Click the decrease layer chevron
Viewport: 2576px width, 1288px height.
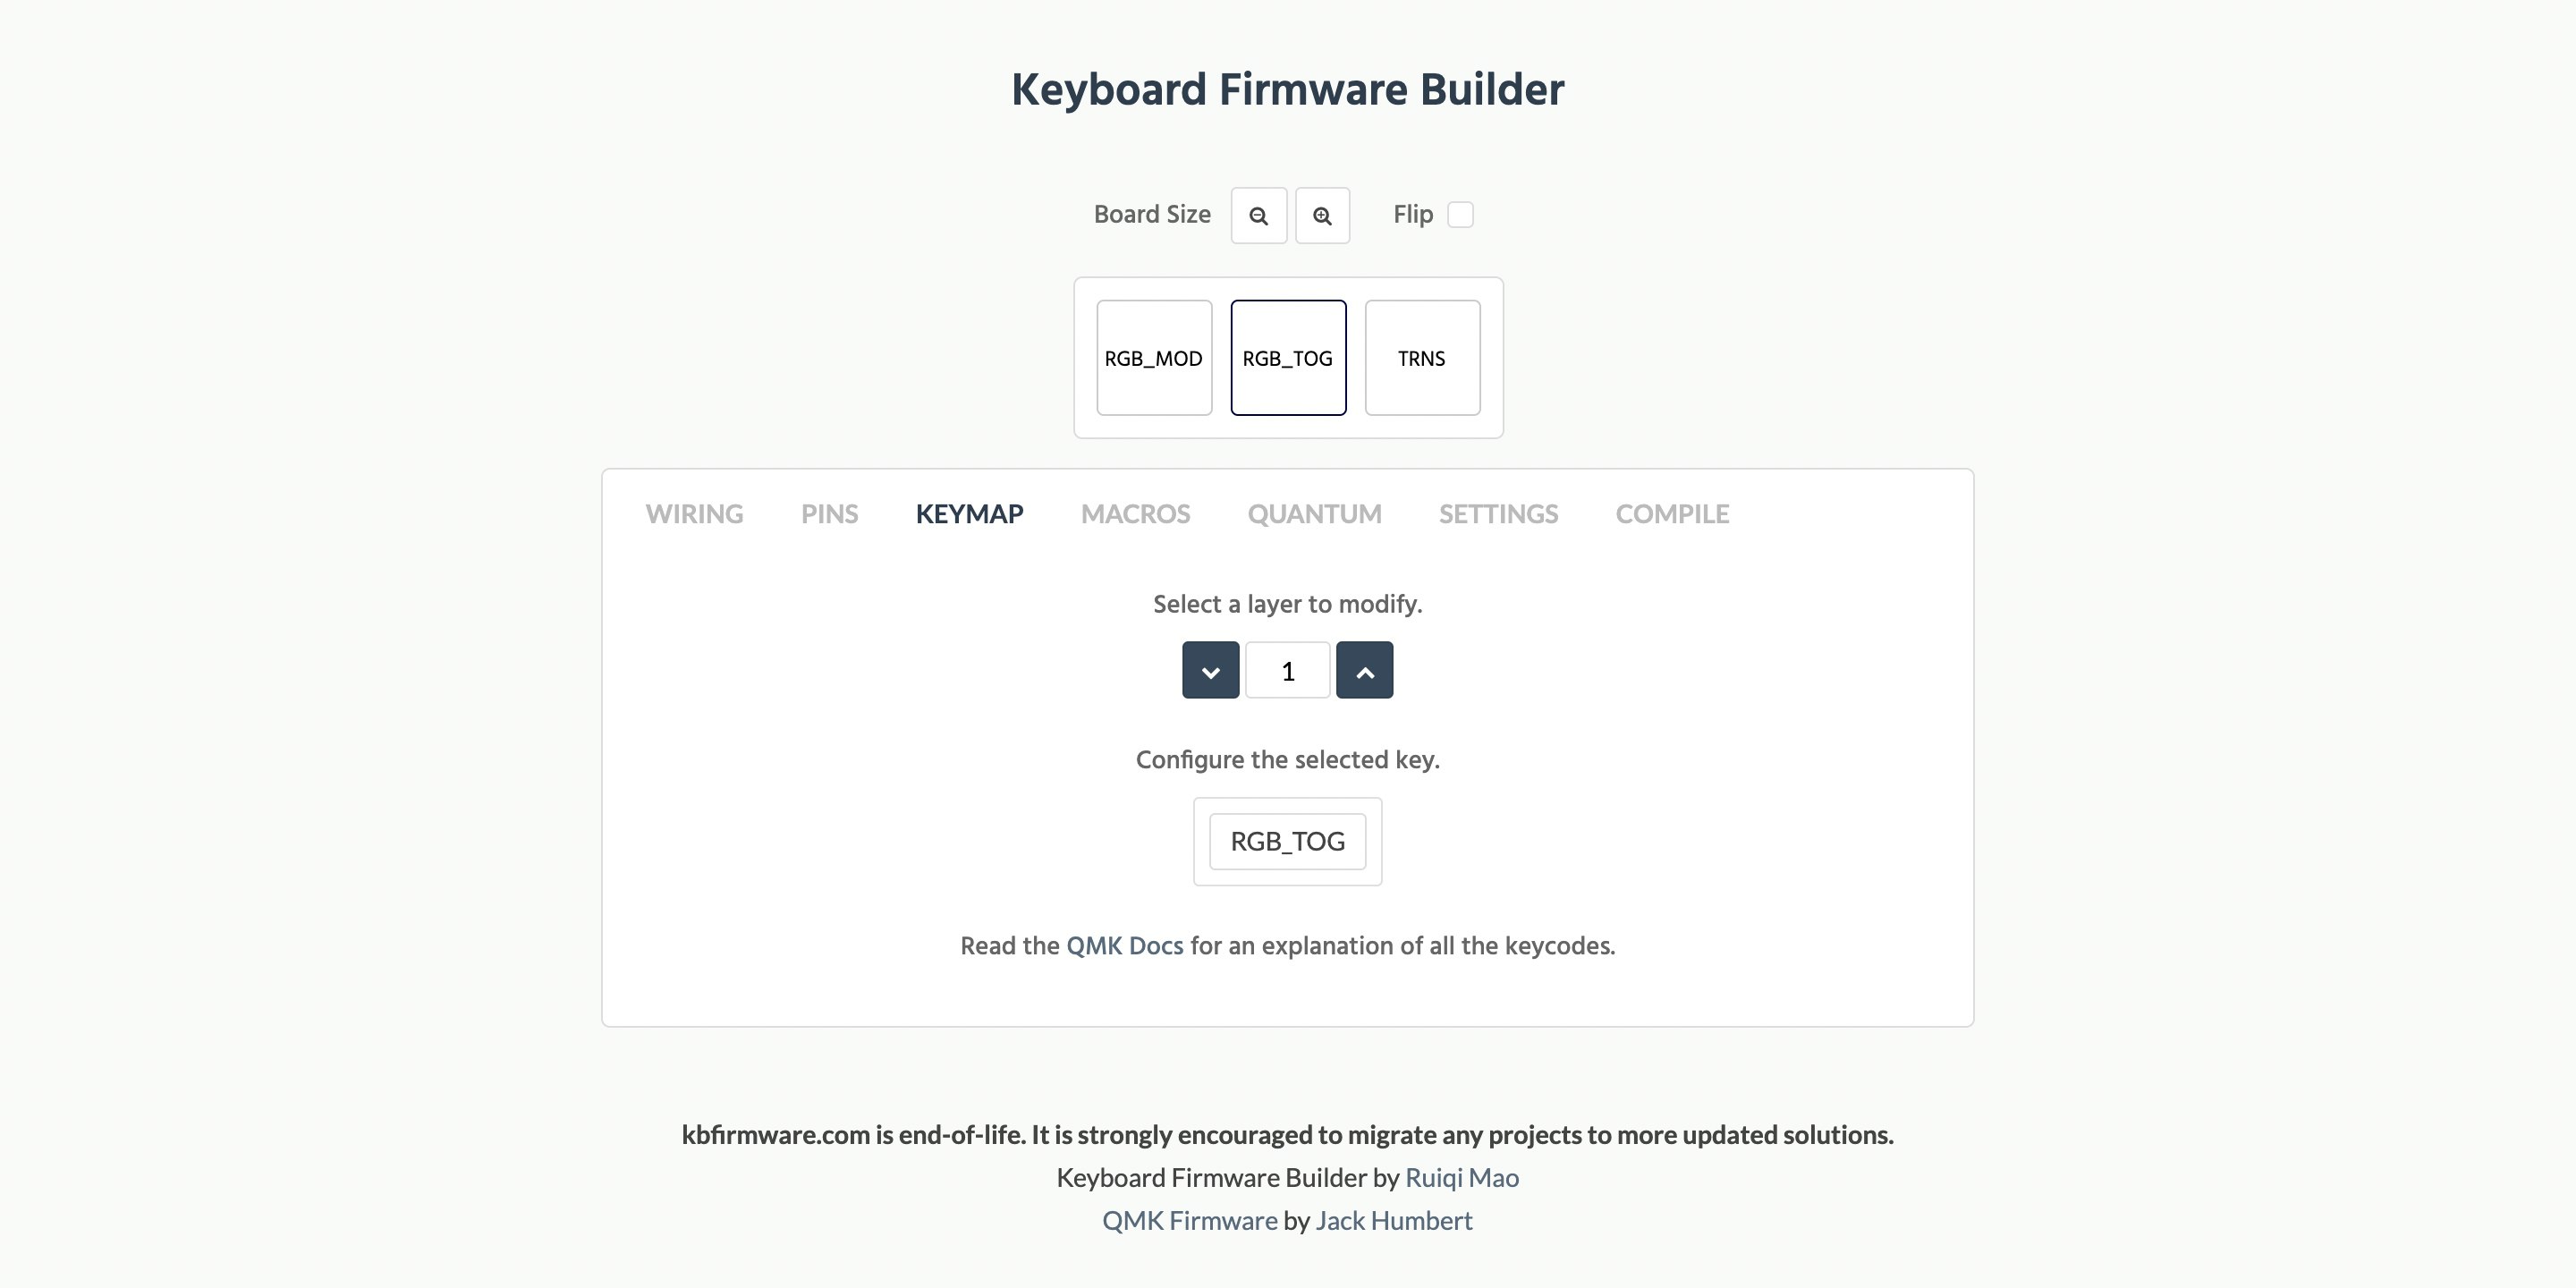click(x=1209, y=670)
